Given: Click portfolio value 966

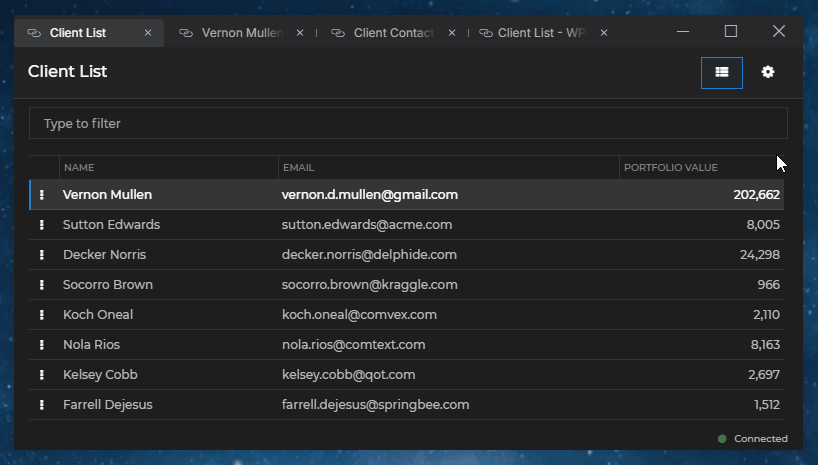Looking at the screenshot, I should [x=768, y=285].
